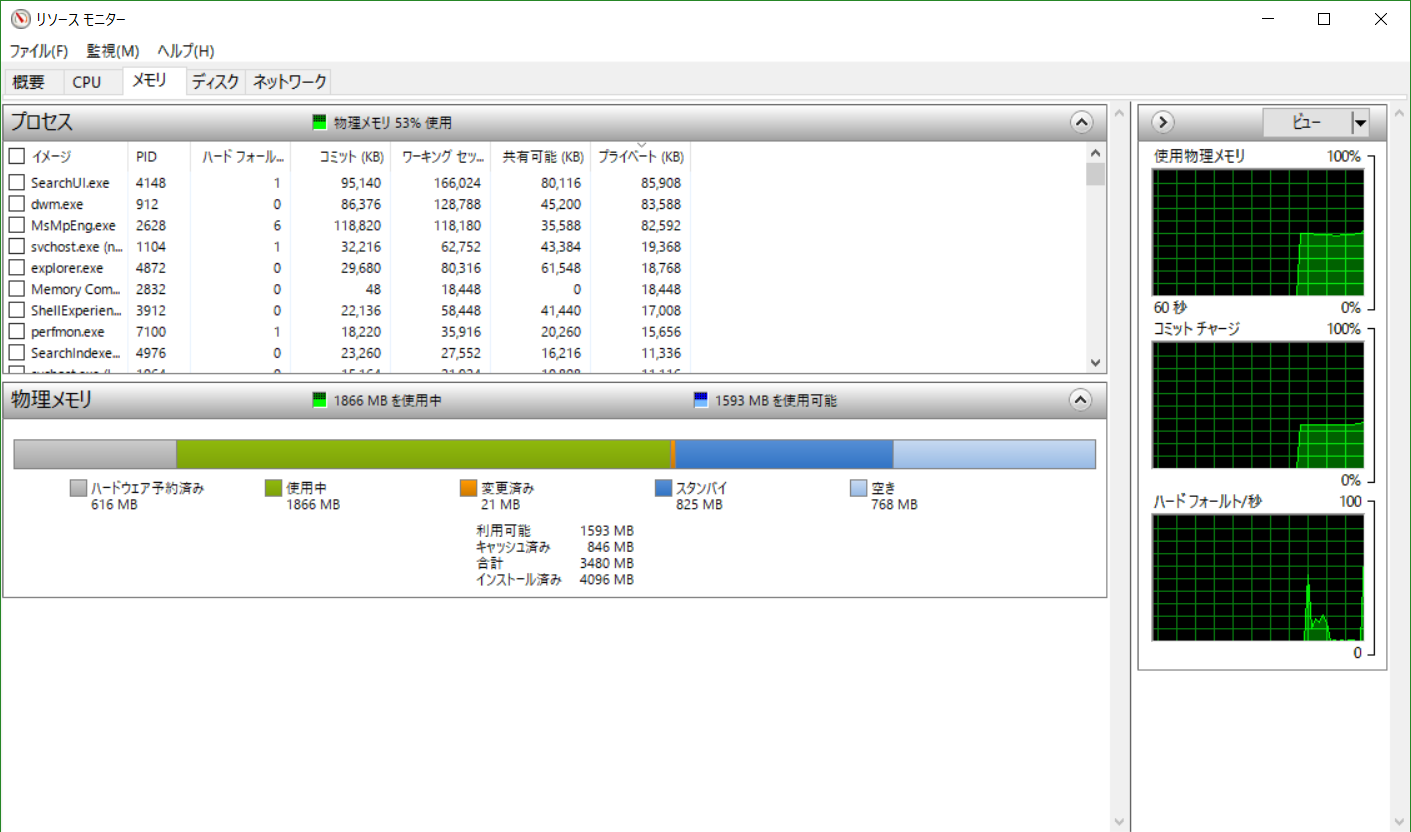Image resolution: width=1411 pixels, height=832 pixels.
Task: Check the Memory Compression process checkbox
Action: (x=16, y=289)
